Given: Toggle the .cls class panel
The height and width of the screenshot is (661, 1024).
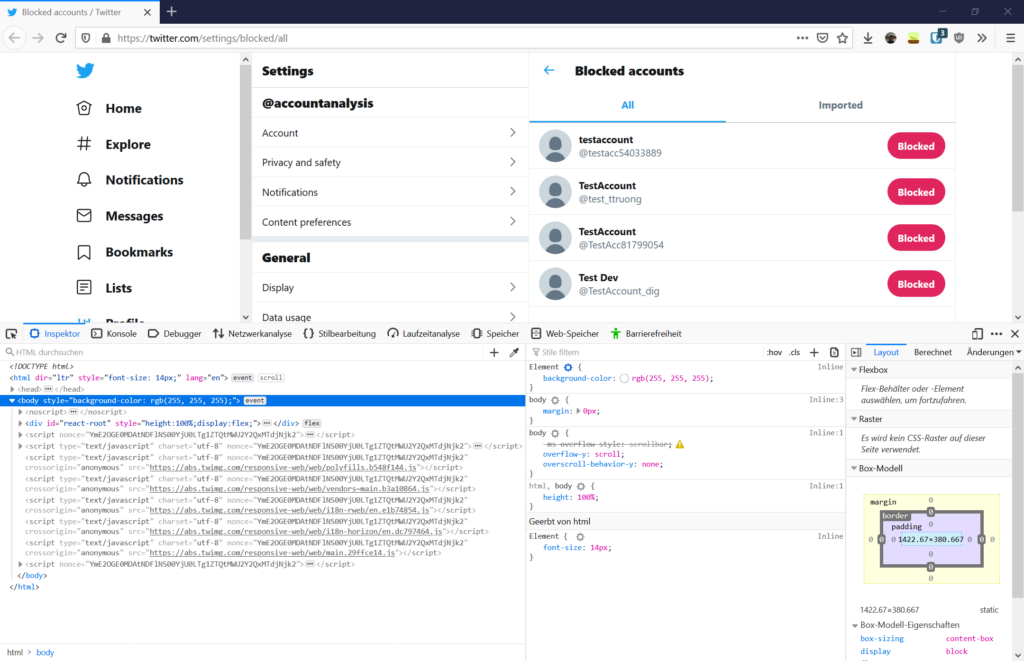Looking at the screenshot, I should [x=794, y=352].
